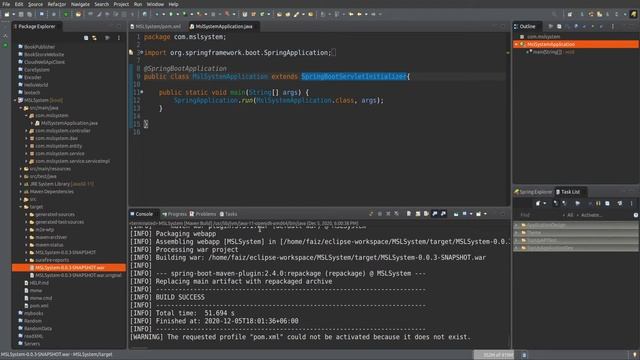The width and height of the screenshot is (640, 360).
Task: Expand the Maven Dependencies node
Action: pyautogui.click(x=21, y=192)
